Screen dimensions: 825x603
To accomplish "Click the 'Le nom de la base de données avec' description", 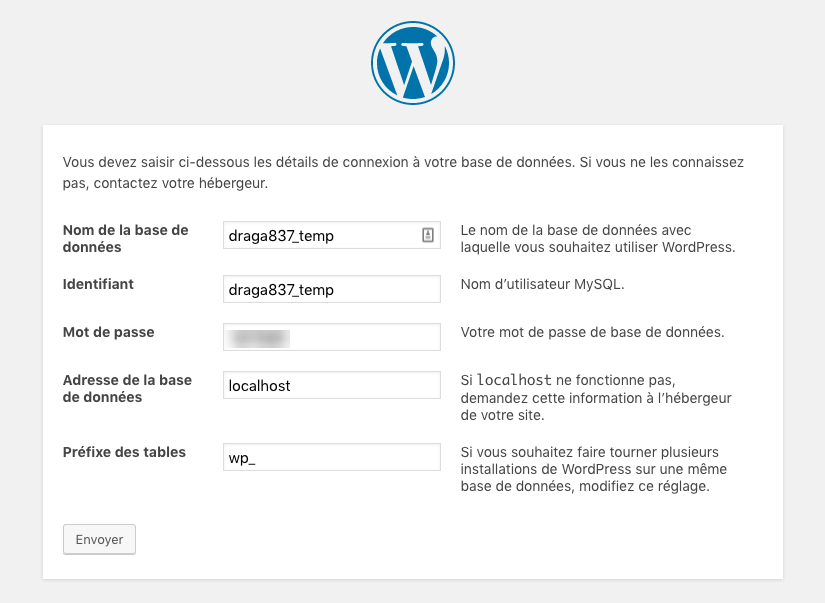I will click(x=598, y=238).
